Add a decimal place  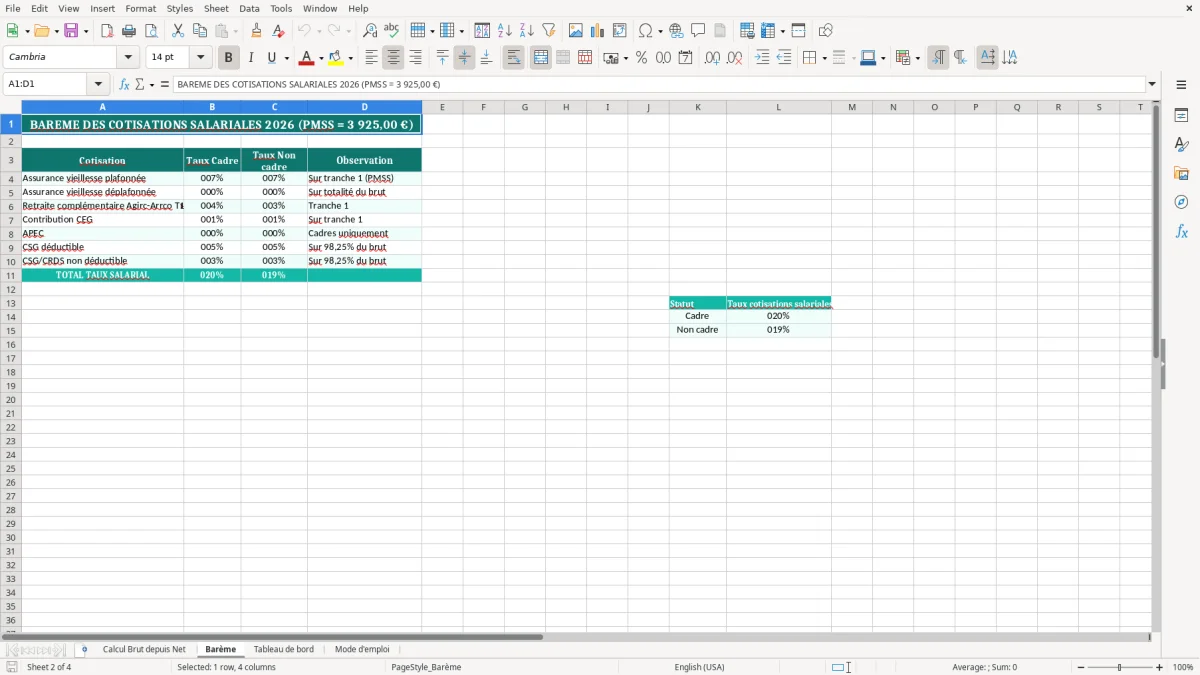(x=713, y=58)
